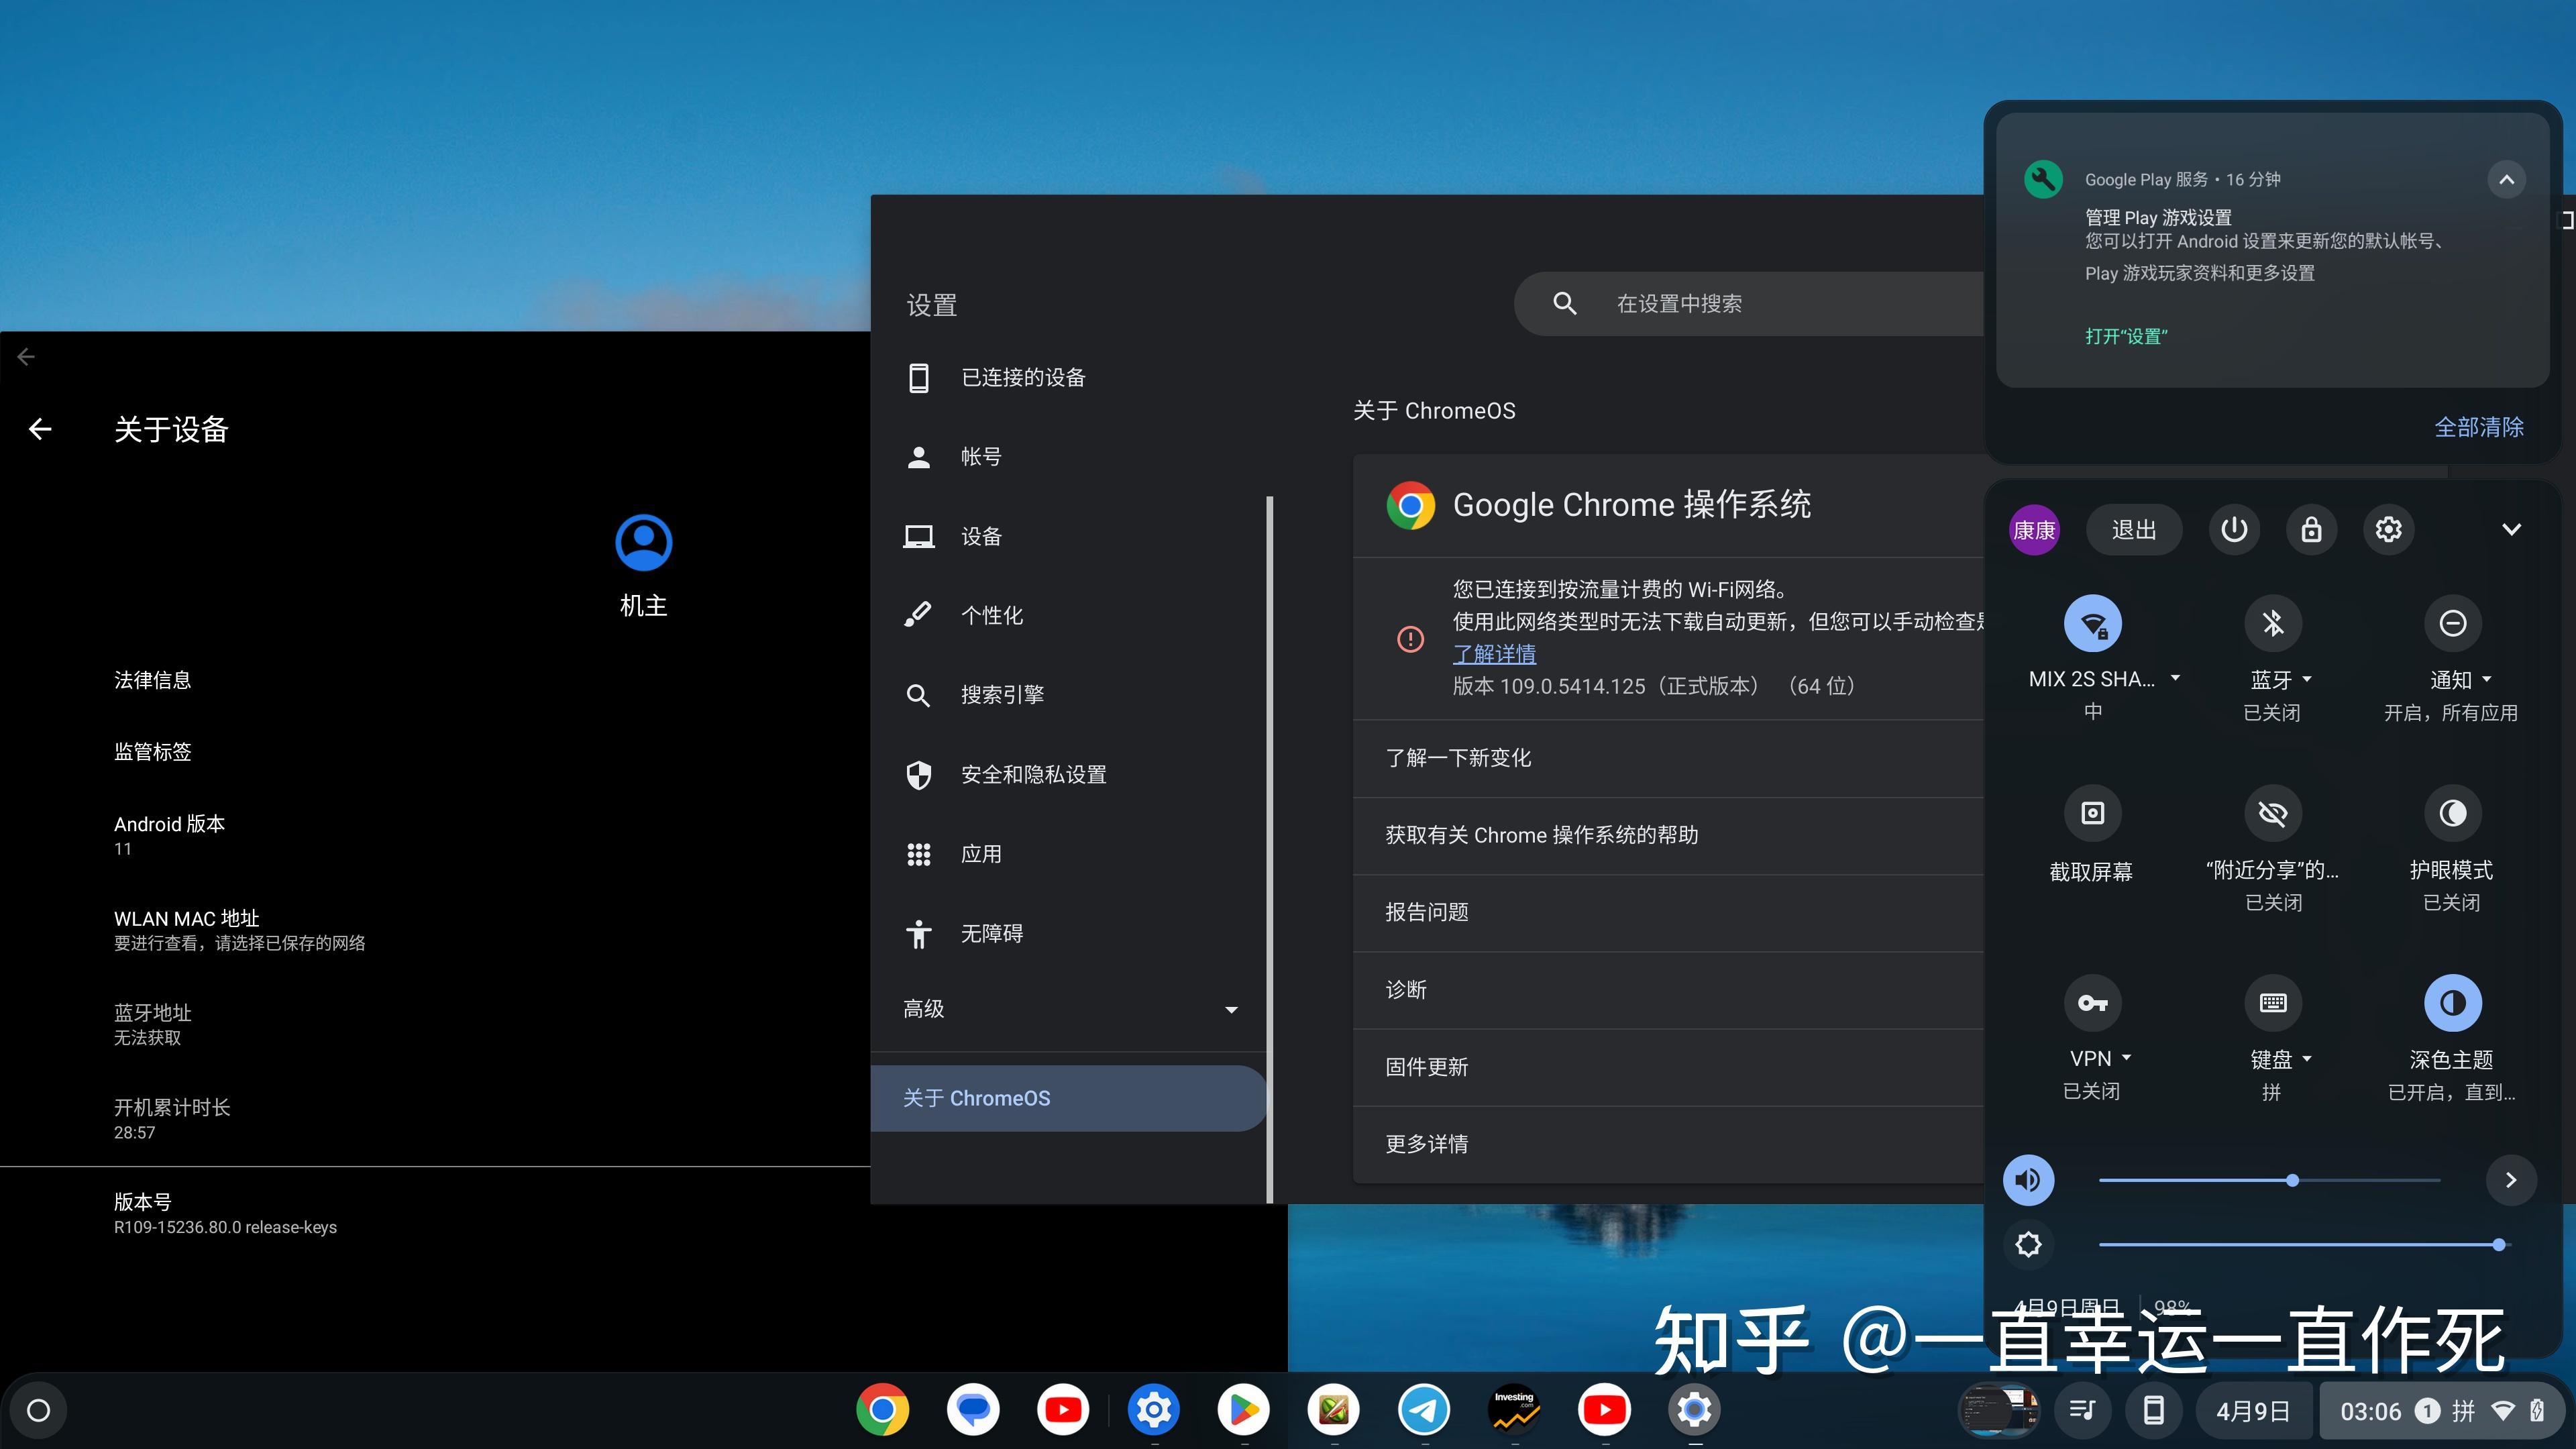The height and width of the screenshot is (1449, 2576).
Task: Select 已连接的设备 in settings sidebar
Action: pyautogui.click(x=1069, y=378)
